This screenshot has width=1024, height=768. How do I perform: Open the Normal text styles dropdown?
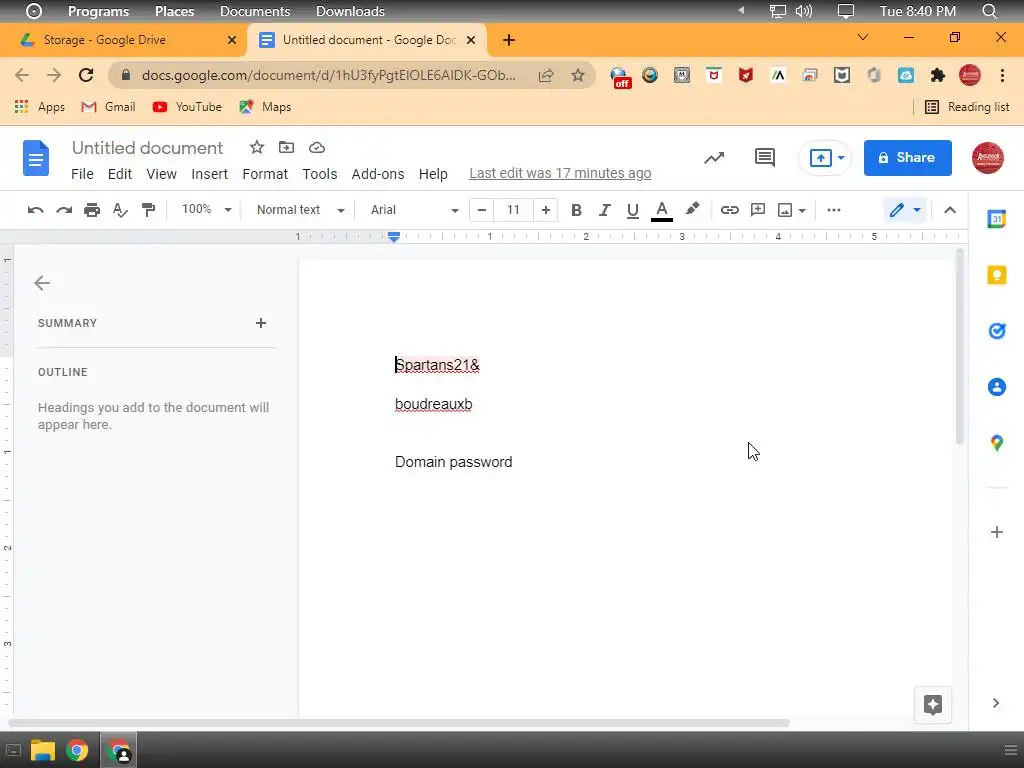300,210
